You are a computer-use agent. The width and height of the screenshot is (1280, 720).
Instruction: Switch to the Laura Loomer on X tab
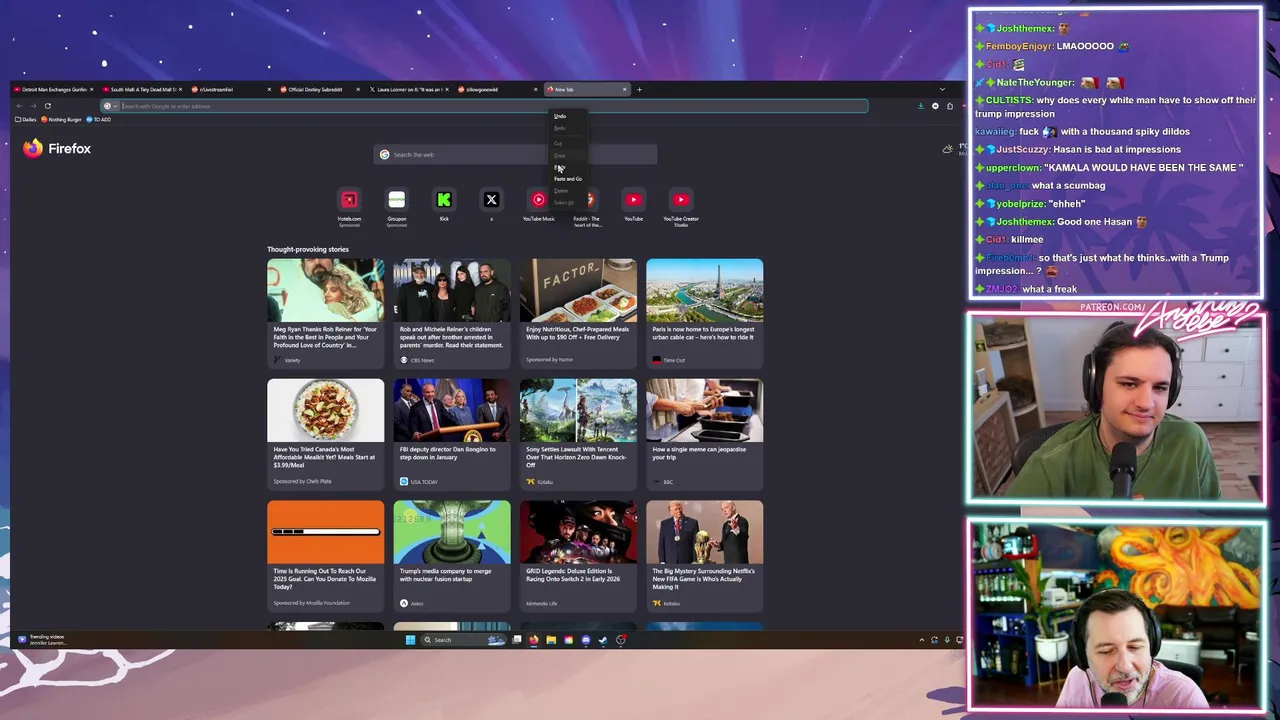point(406,89)
